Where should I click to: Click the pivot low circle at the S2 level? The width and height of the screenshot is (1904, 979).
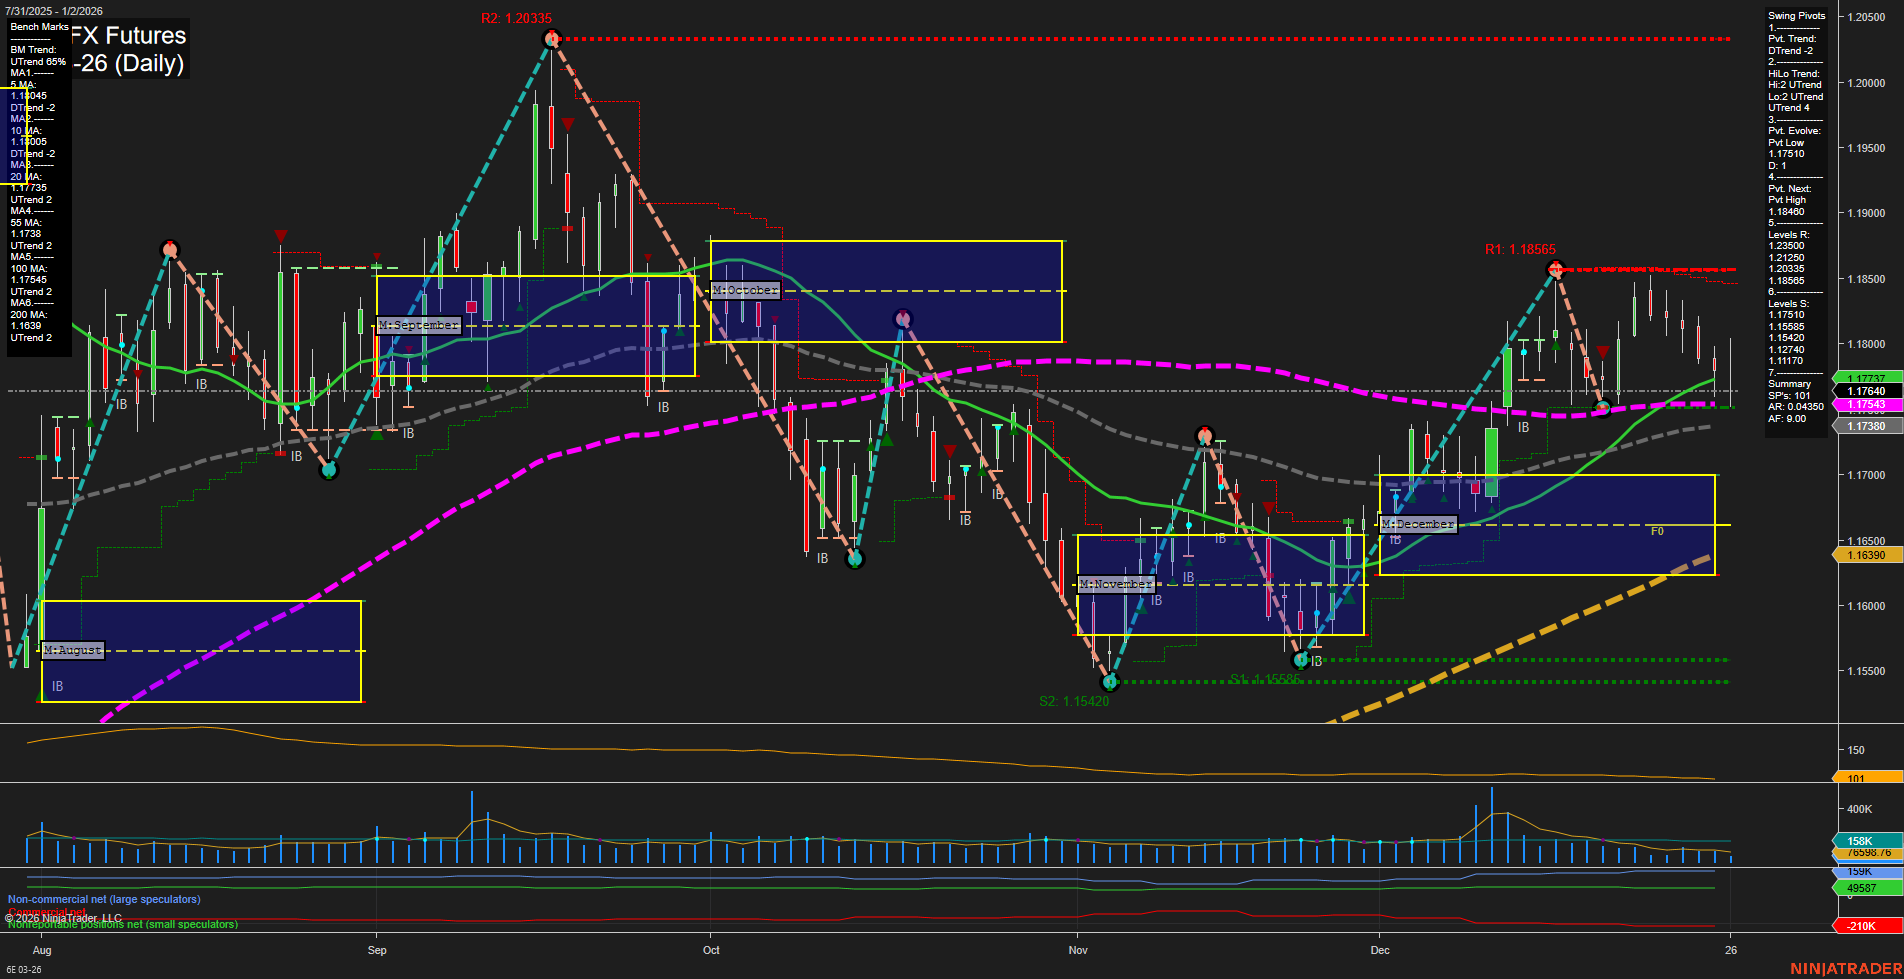[1110, 682]
